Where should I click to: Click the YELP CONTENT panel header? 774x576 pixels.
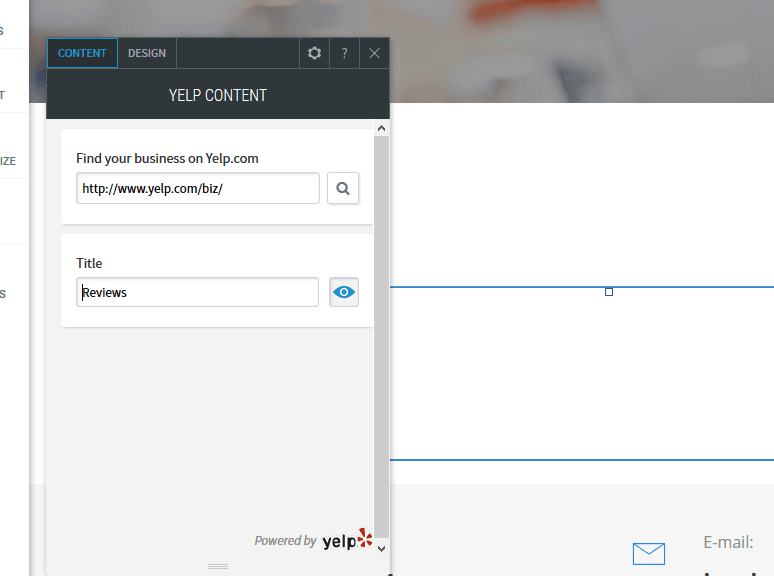point(218,95)
